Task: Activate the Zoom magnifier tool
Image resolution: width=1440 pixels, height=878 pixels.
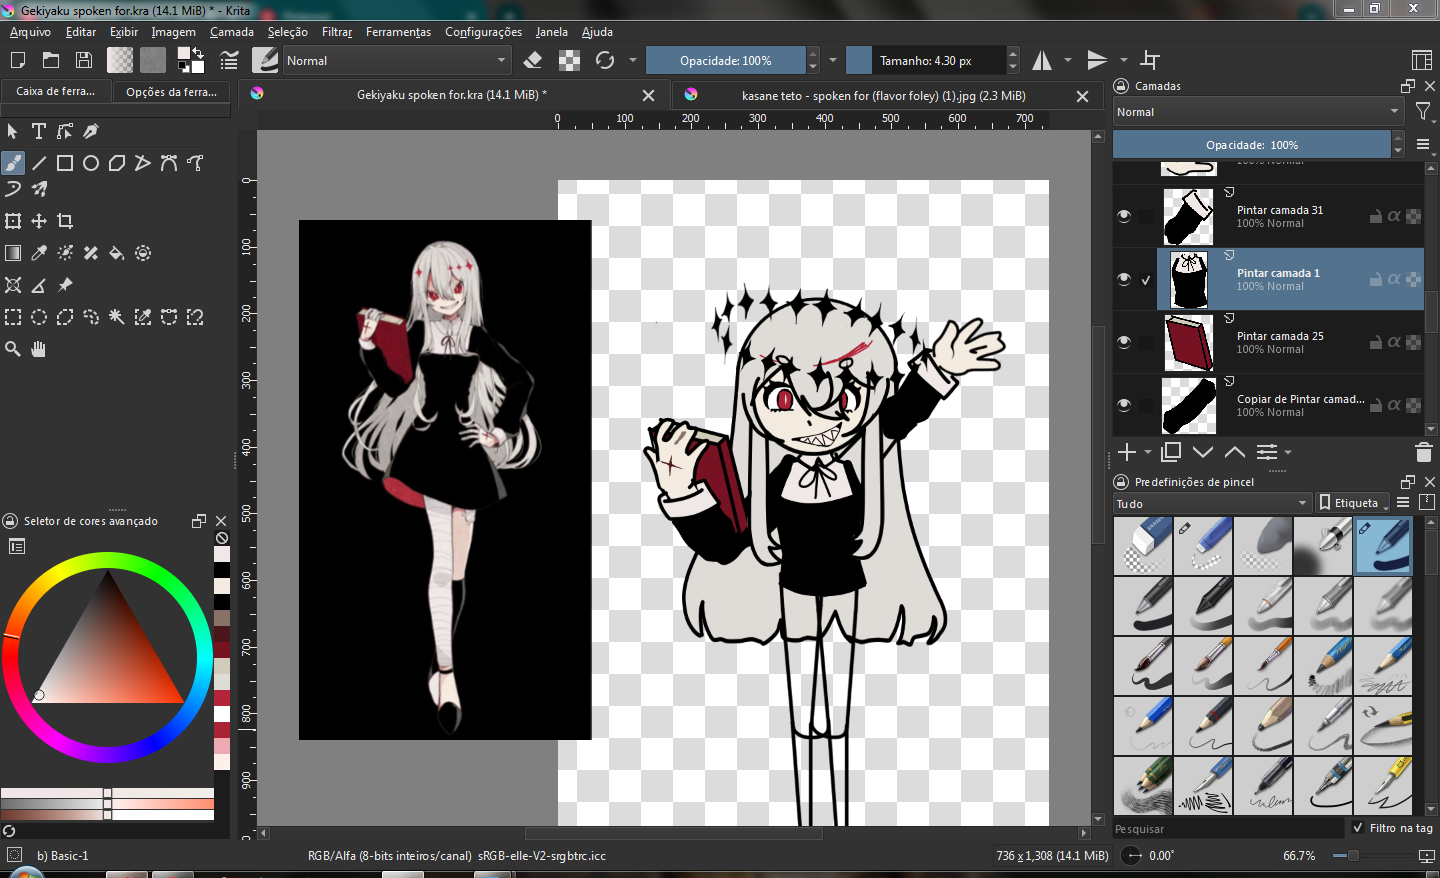Action: pyautogui.click(x=13, y=349)
